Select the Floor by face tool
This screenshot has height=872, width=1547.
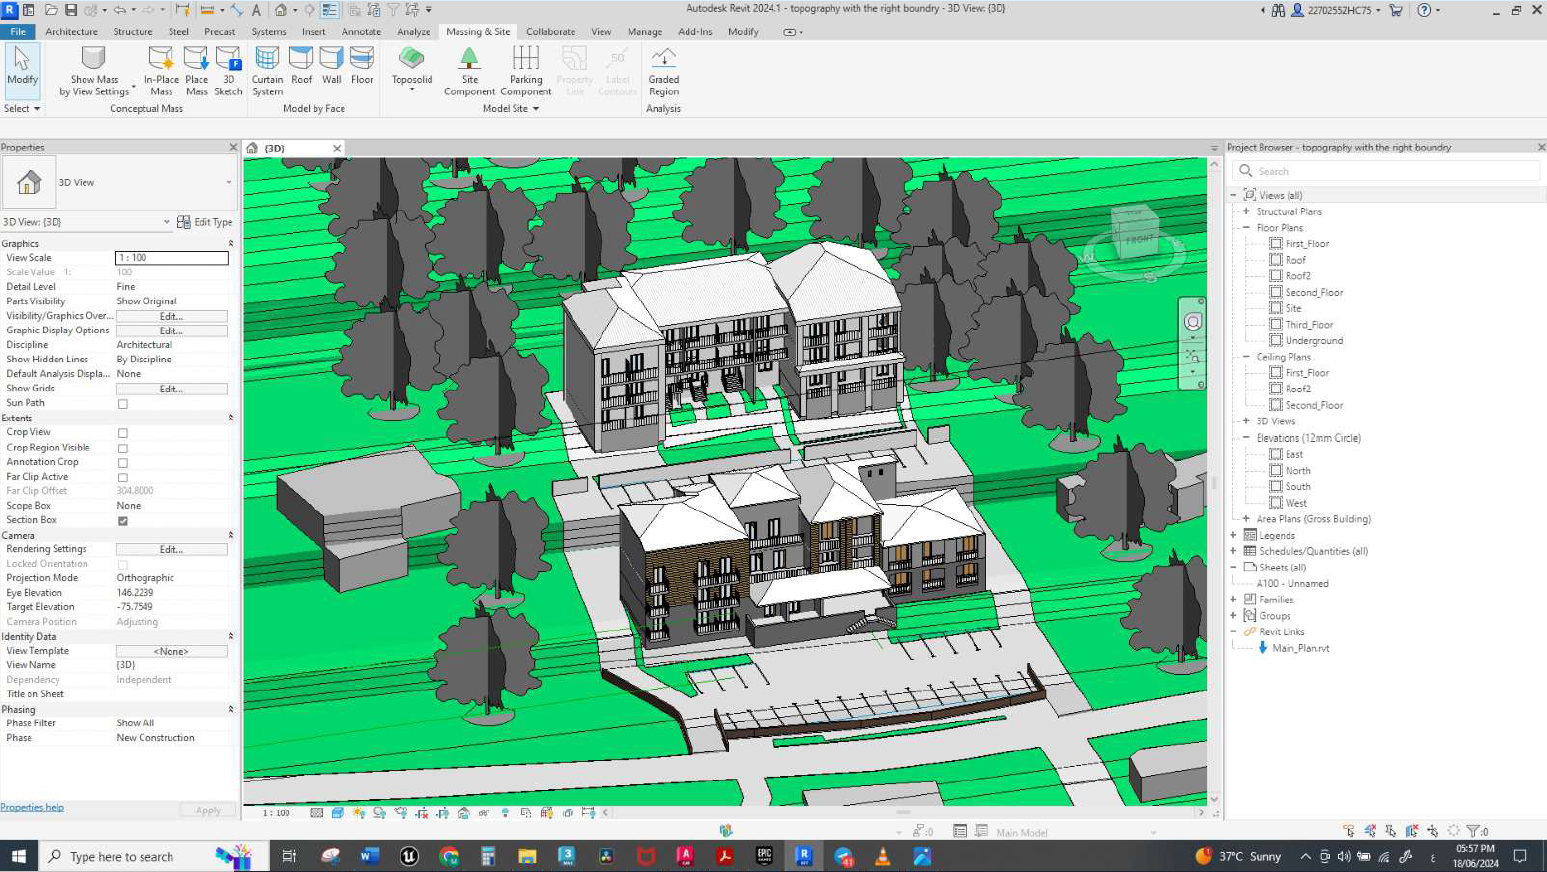(x=362, y=66)
